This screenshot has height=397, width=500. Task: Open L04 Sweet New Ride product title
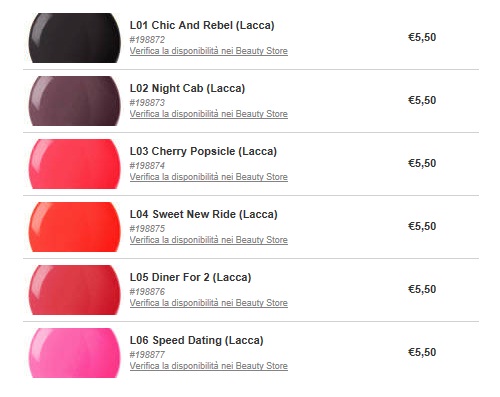point(204,214)
